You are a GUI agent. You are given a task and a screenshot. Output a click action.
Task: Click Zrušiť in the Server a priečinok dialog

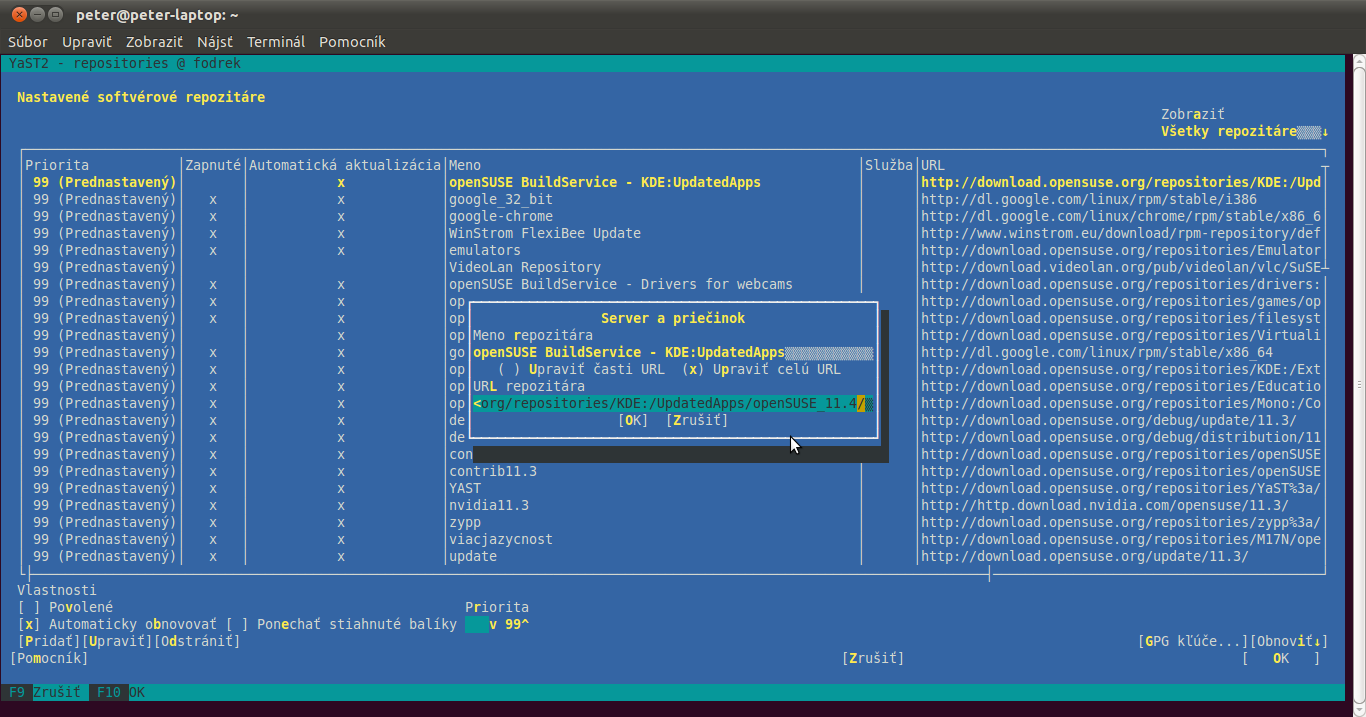(x=697, y=420)
